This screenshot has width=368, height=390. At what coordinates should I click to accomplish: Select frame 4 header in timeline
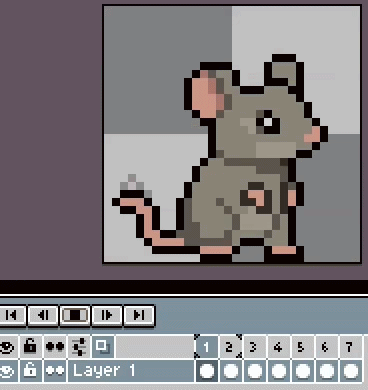[x=278, y=347]
